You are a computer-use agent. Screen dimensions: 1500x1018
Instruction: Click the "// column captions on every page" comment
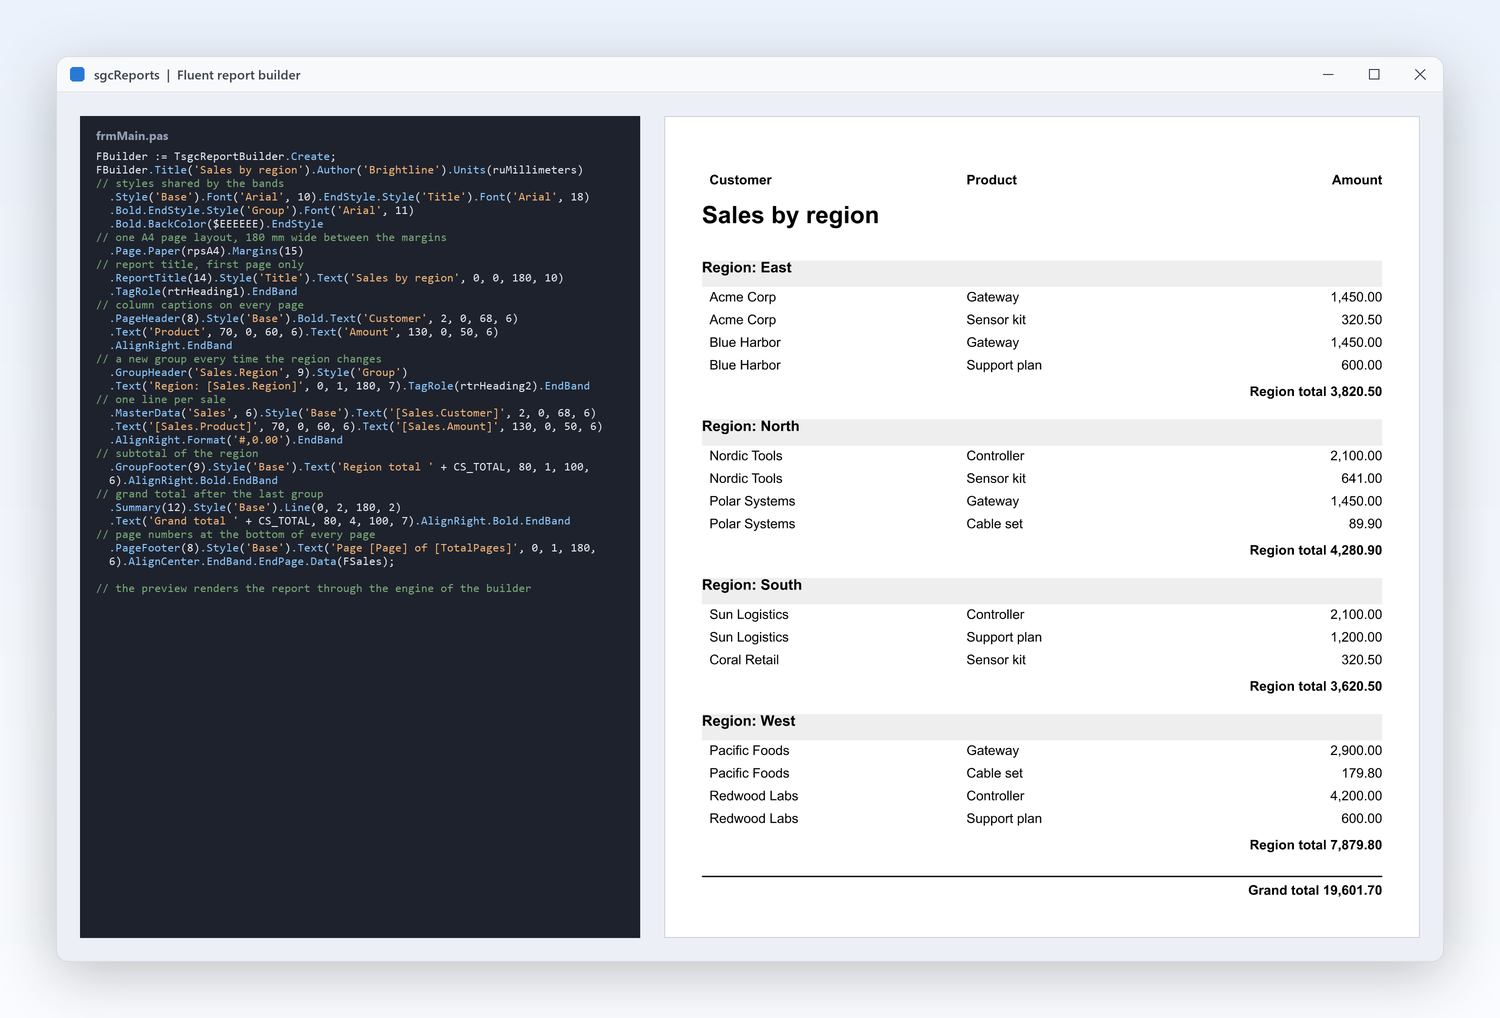[200, 305]
